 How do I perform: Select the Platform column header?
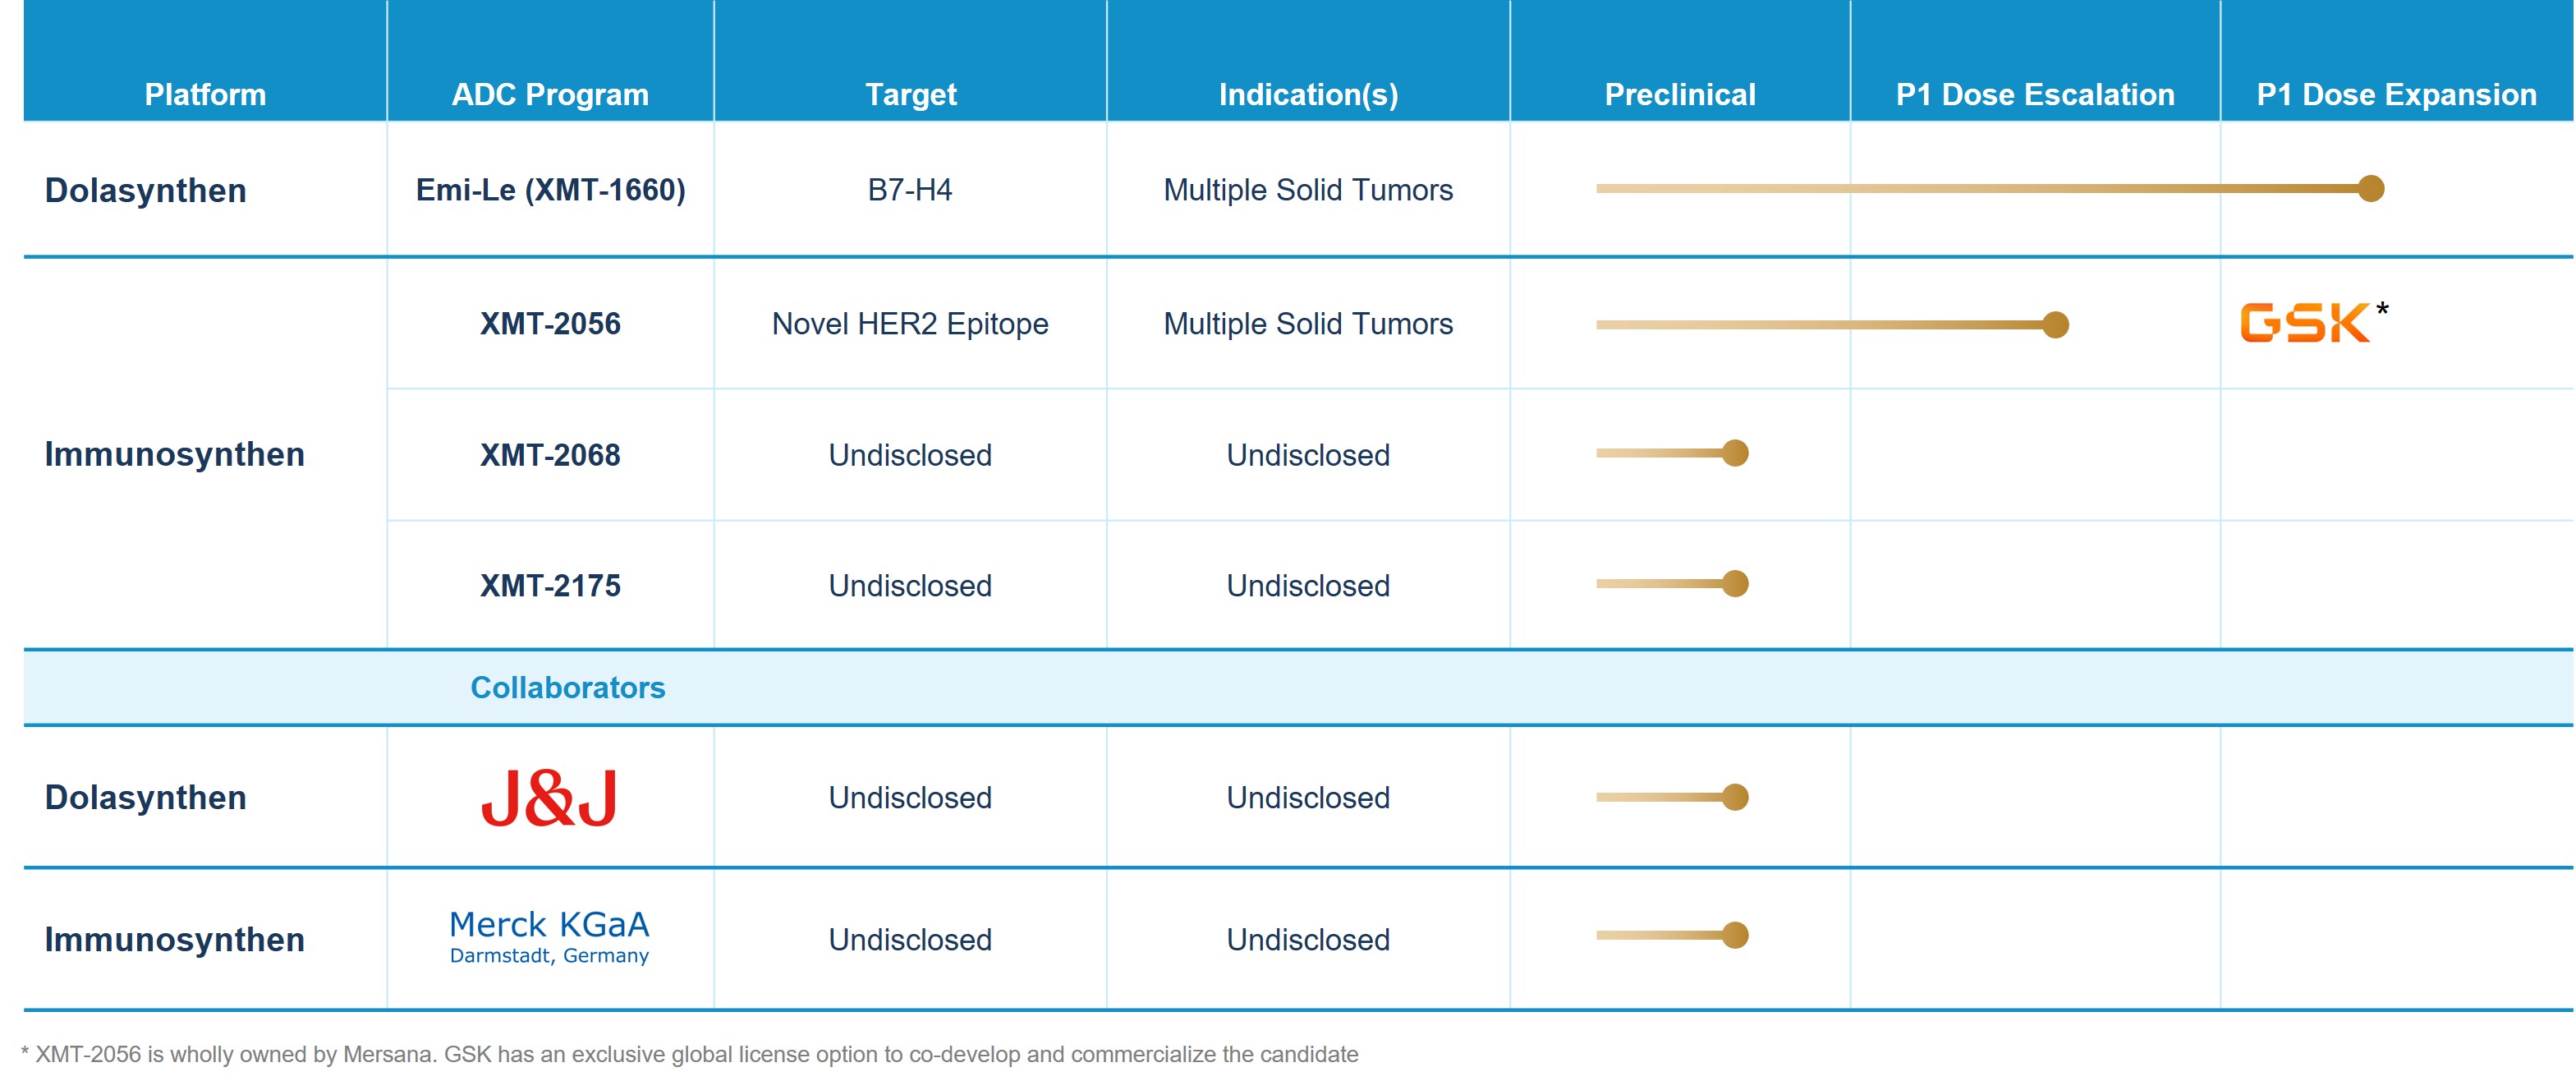coord(205,94)
